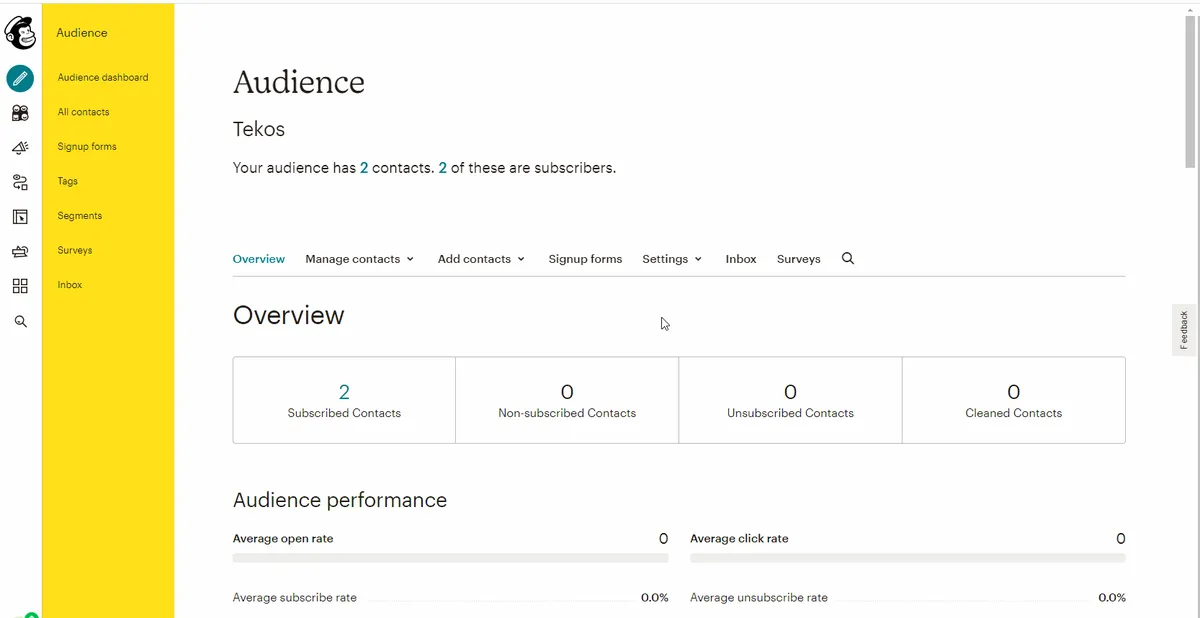
Task: Expand the Manage contacts dropdown
Action: click(359, 258)
